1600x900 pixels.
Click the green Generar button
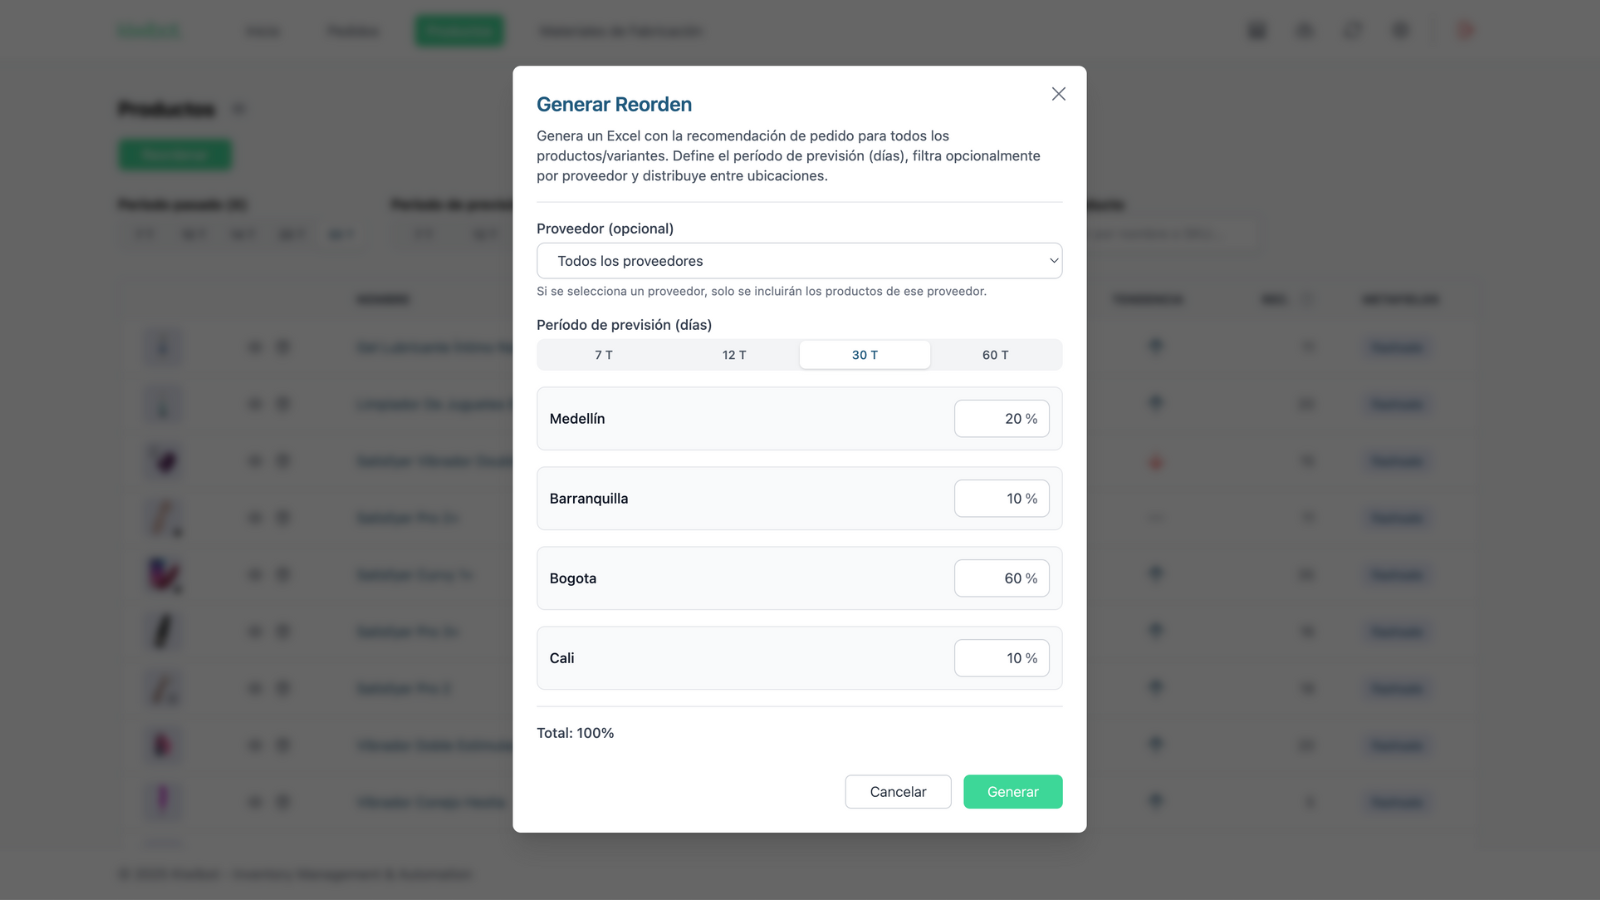tap(1013, 792)
